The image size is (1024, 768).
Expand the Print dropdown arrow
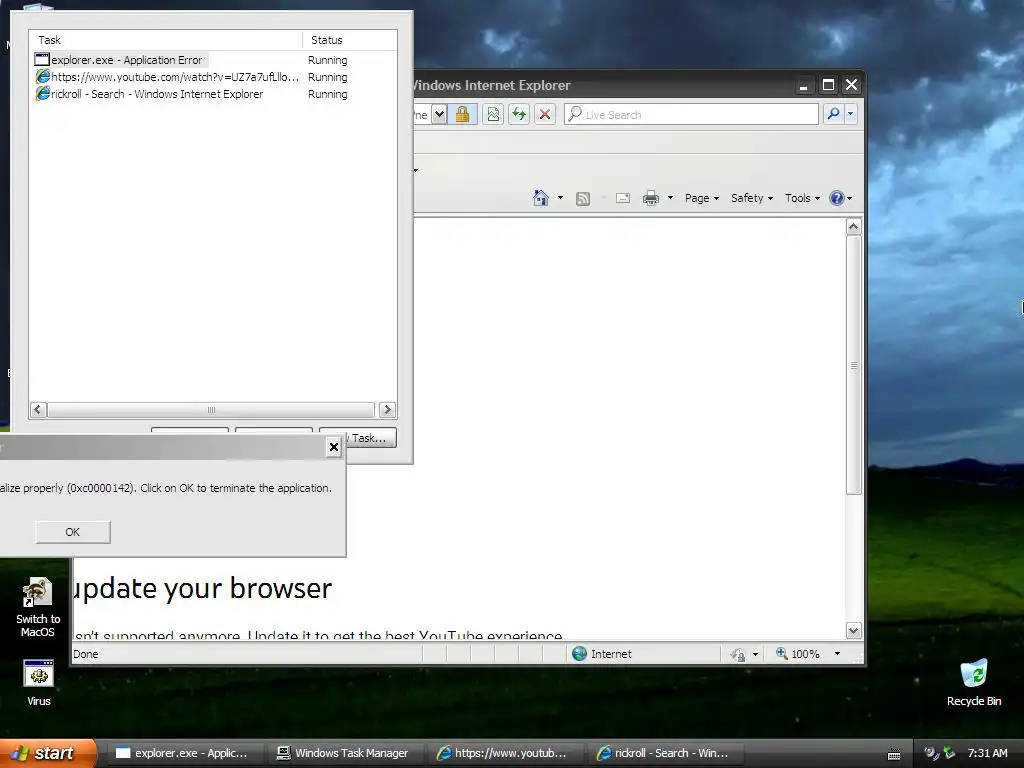pos(670,198)
